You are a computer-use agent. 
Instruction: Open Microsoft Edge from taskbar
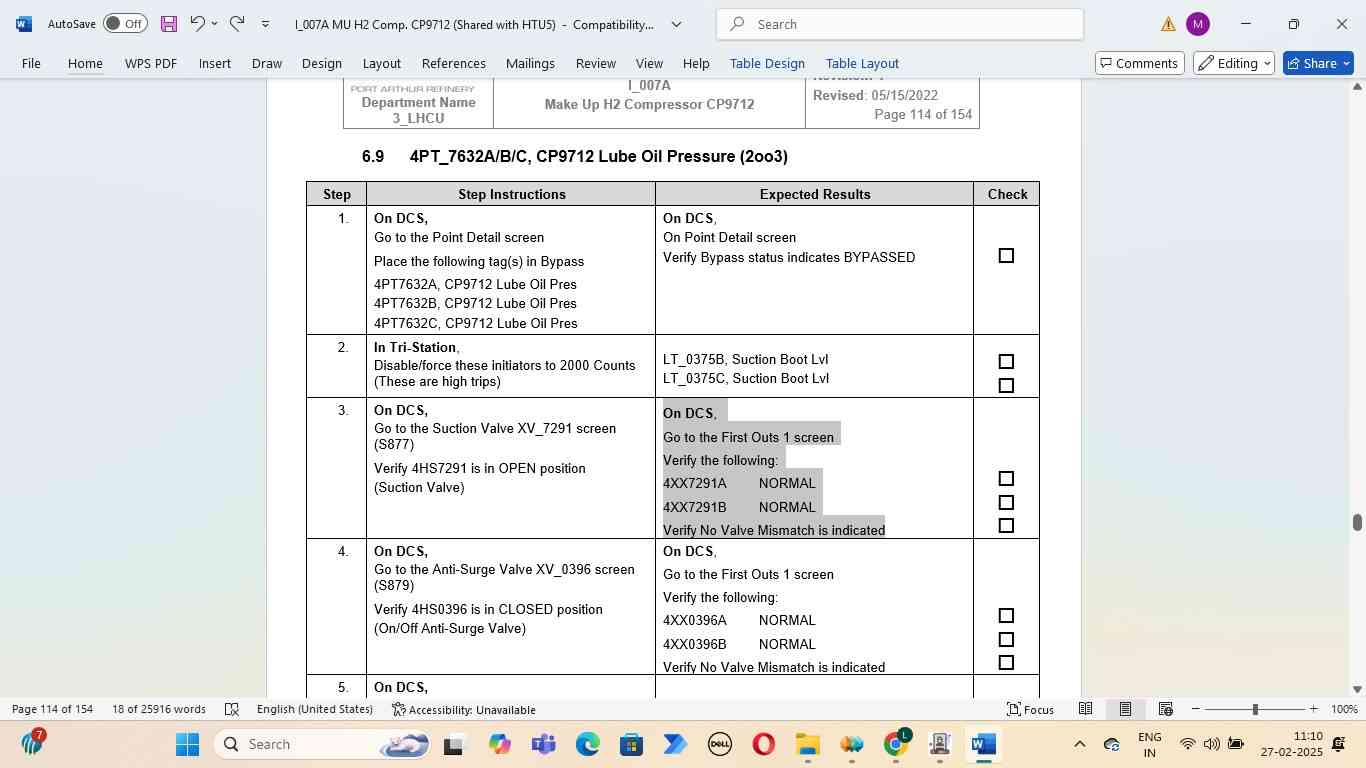point(588,744)
